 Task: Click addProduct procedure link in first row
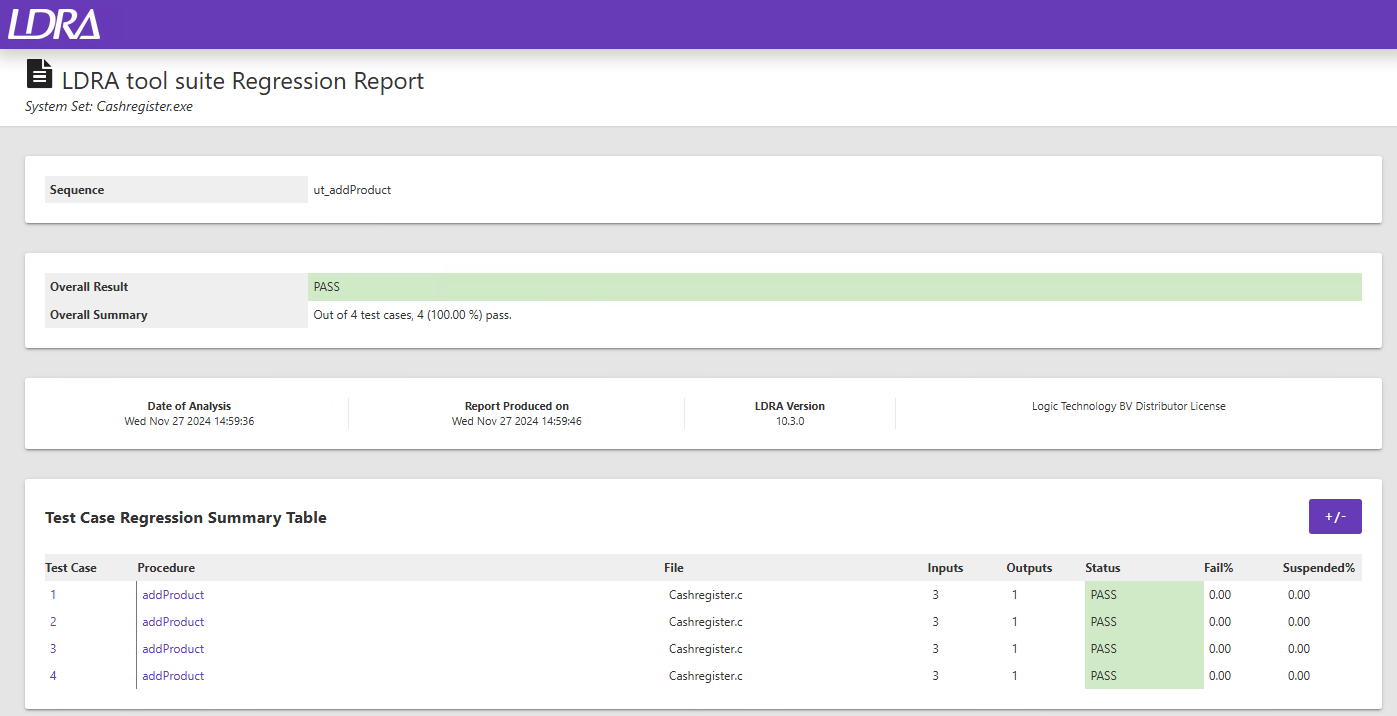tap(173, 595)
